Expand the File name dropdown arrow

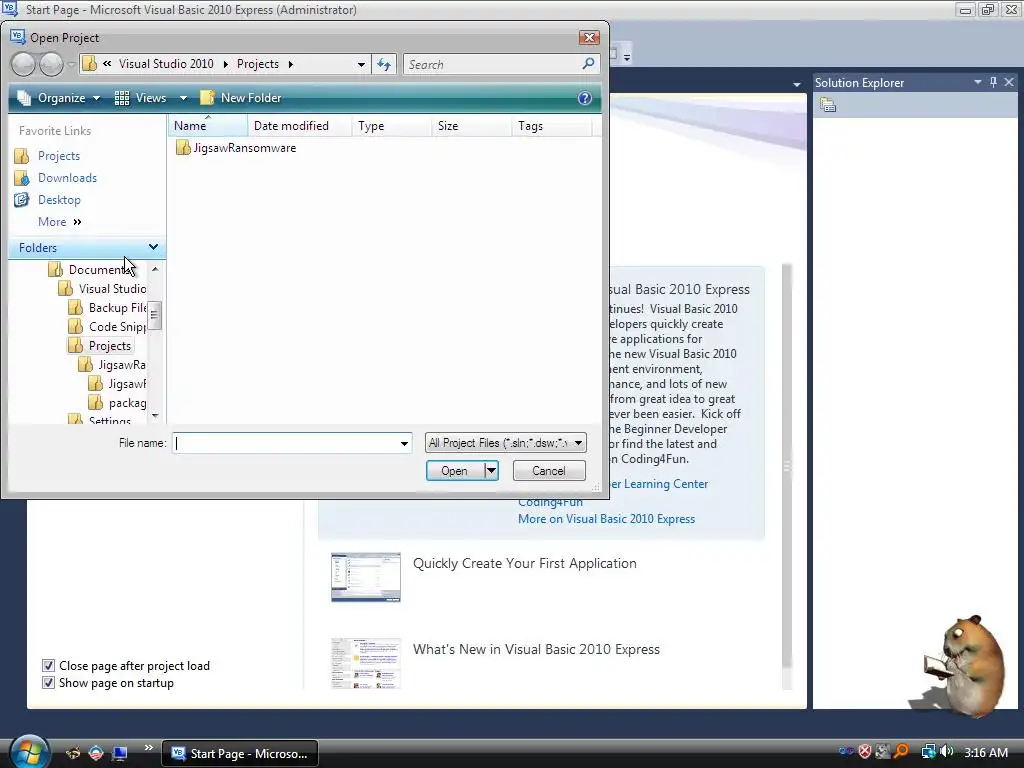coord(405,443)
